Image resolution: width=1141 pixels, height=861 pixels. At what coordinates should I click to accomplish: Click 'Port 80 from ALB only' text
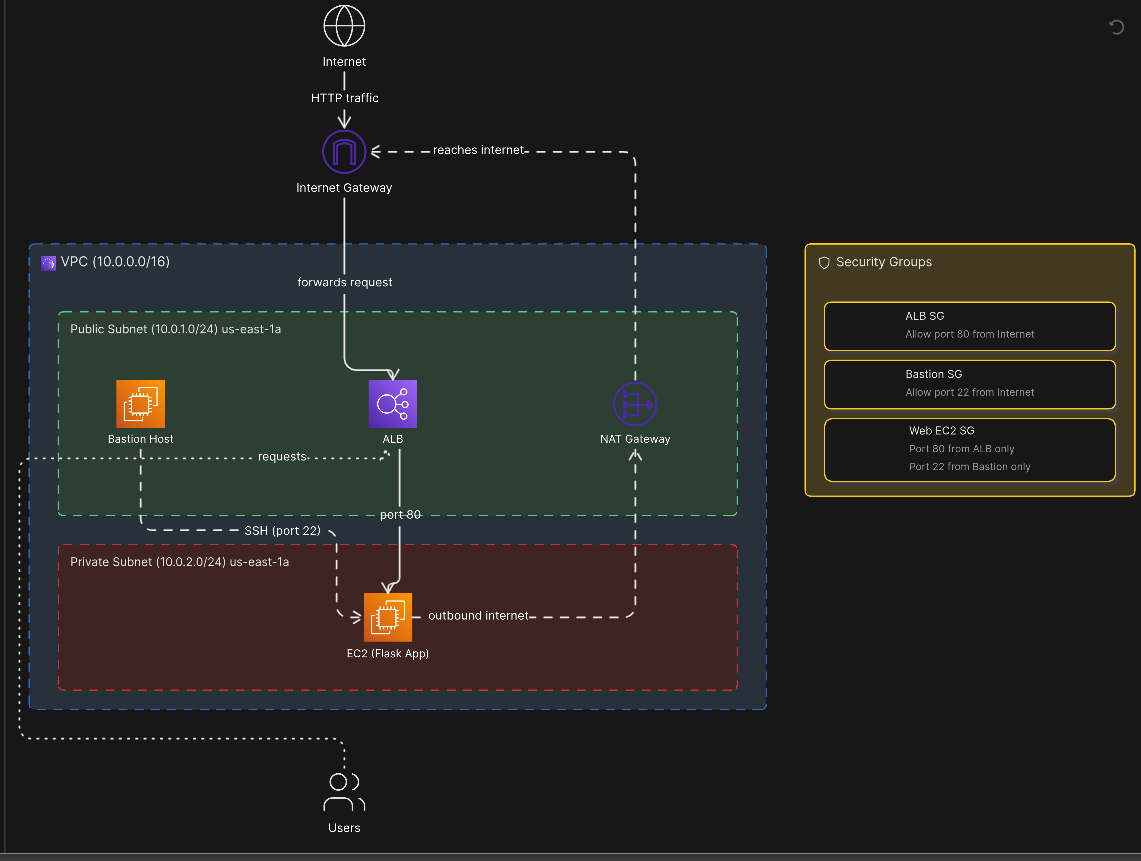961,449
